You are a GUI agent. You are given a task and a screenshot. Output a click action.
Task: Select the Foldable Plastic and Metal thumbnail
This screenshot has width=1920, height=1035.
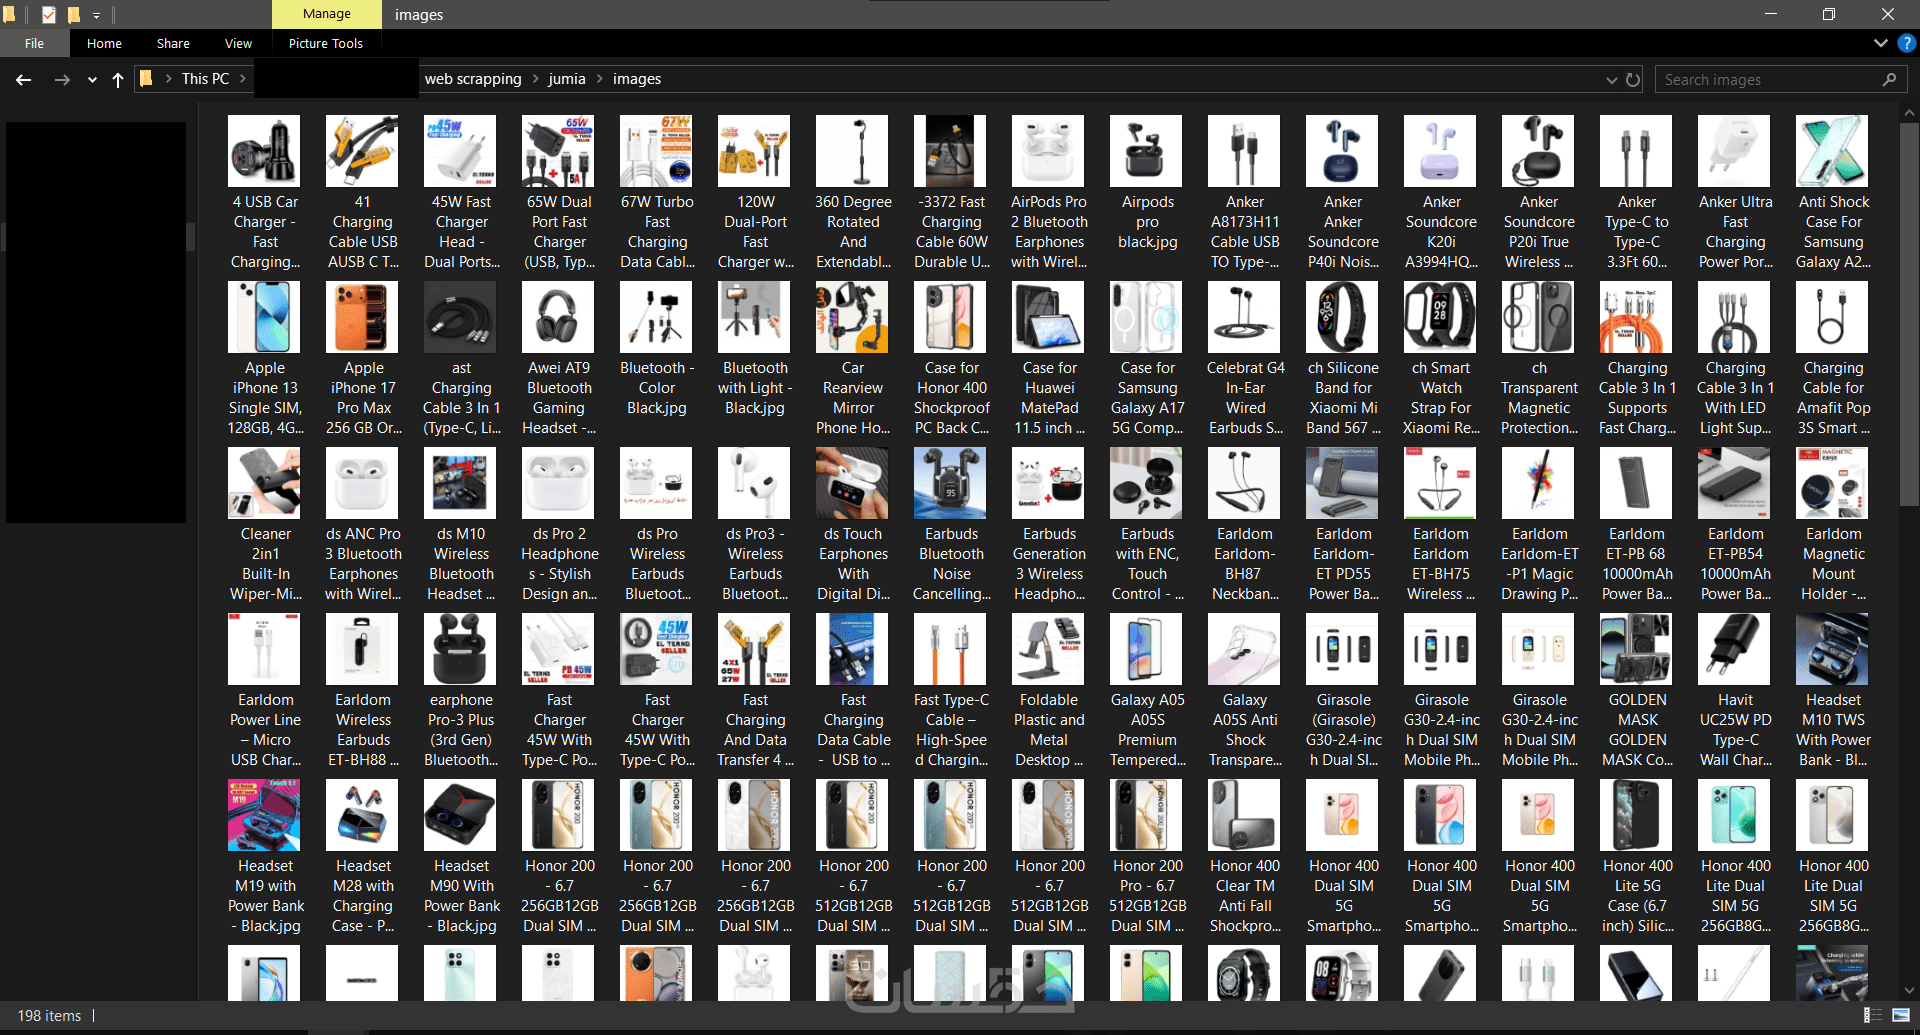pyautogui.click(x=1048, y=649)
